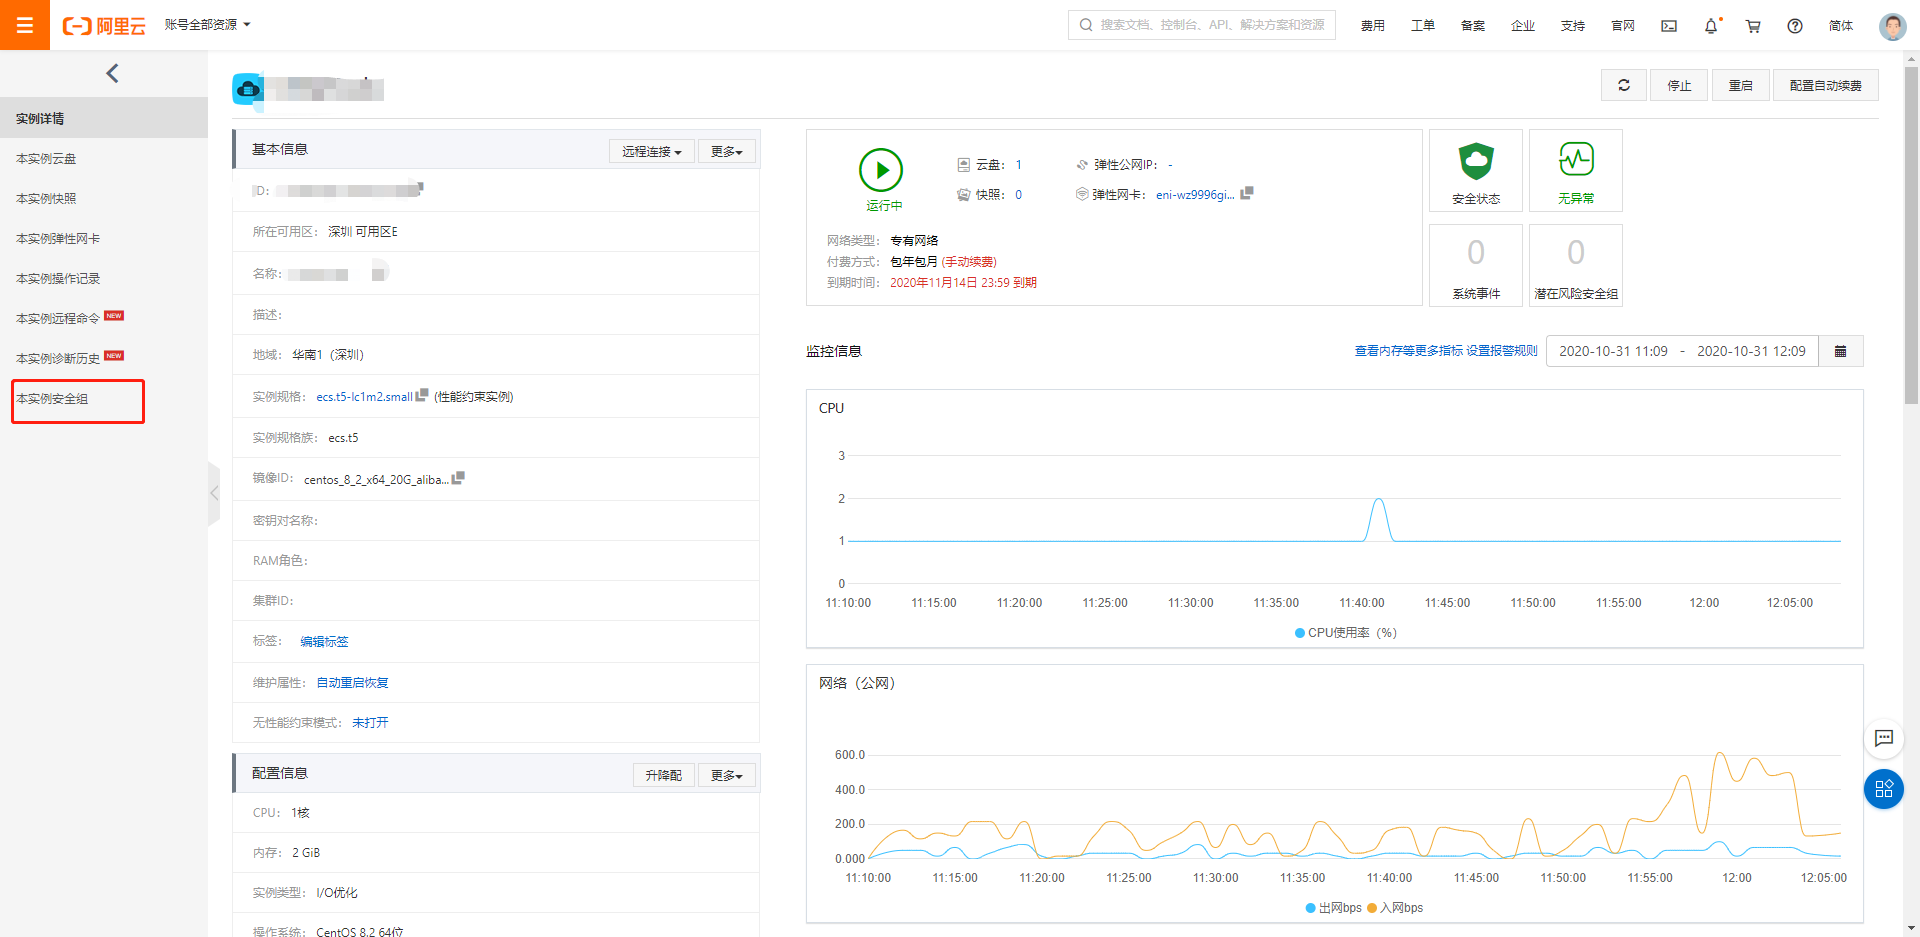1920x937 pixels.
Task: Go back with the sidebar arrow
Action: (x=112, y=73)
